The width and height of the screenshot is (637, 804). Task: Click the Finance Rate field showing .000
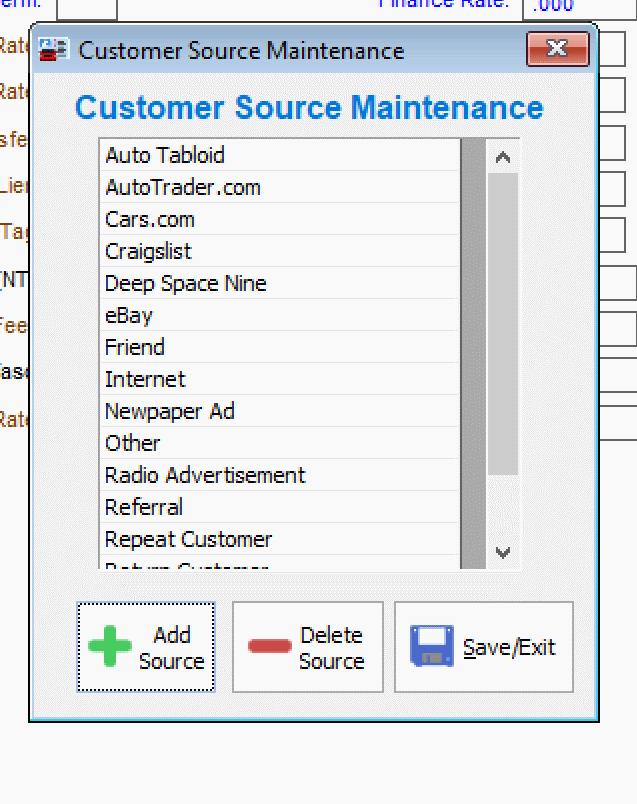(580, 8)
